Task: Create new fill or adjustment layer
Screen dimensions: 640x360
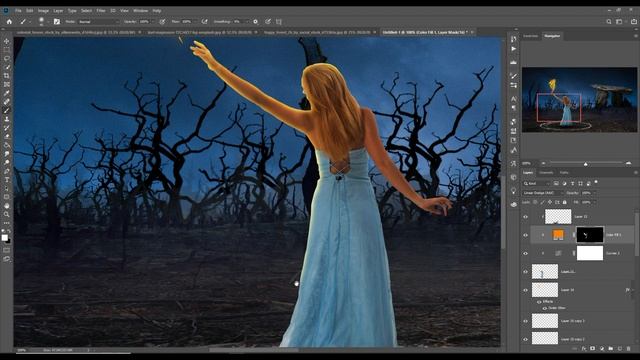Action: (x=602, y=349)
